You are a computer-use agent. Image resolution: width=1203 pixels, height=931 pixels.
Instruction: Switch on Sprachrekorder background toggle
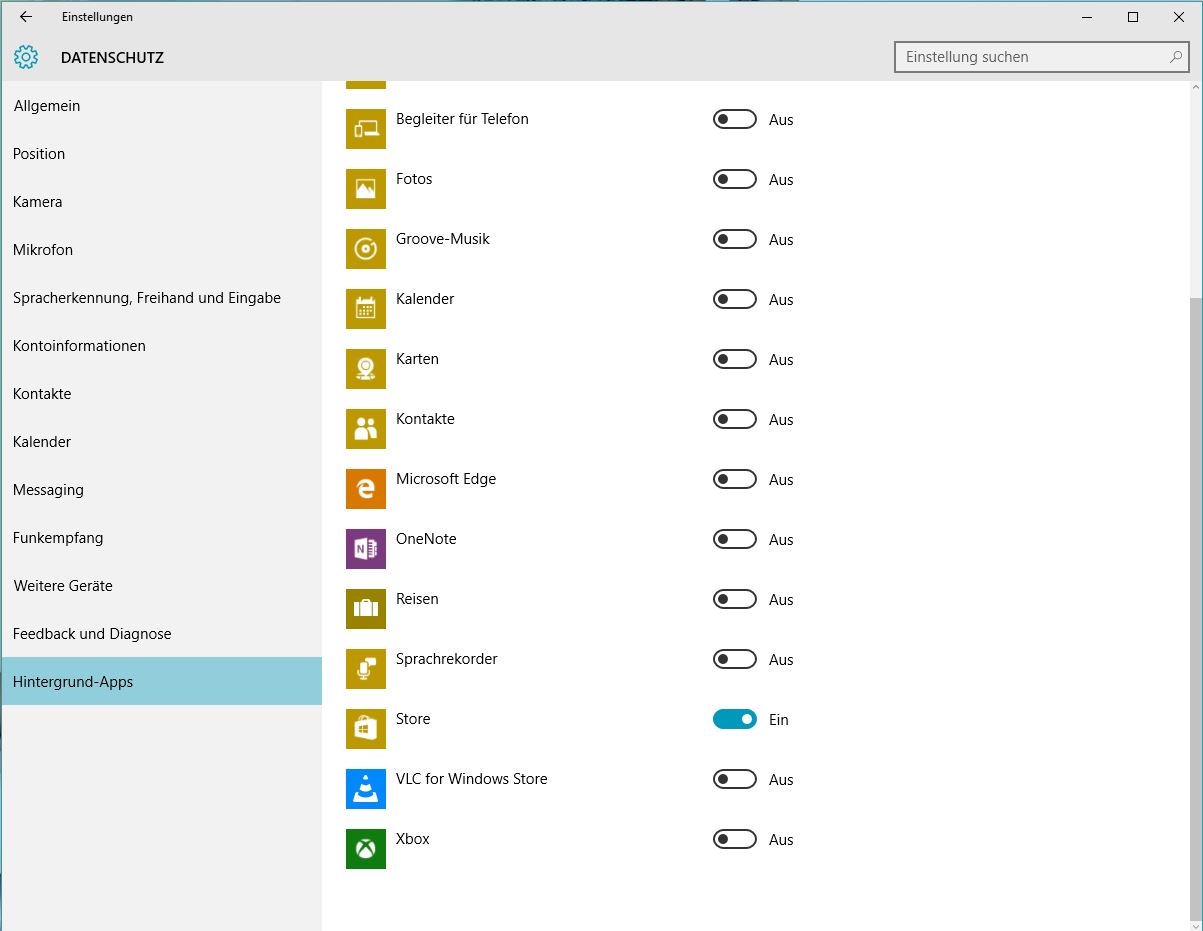tap(735, 659)
